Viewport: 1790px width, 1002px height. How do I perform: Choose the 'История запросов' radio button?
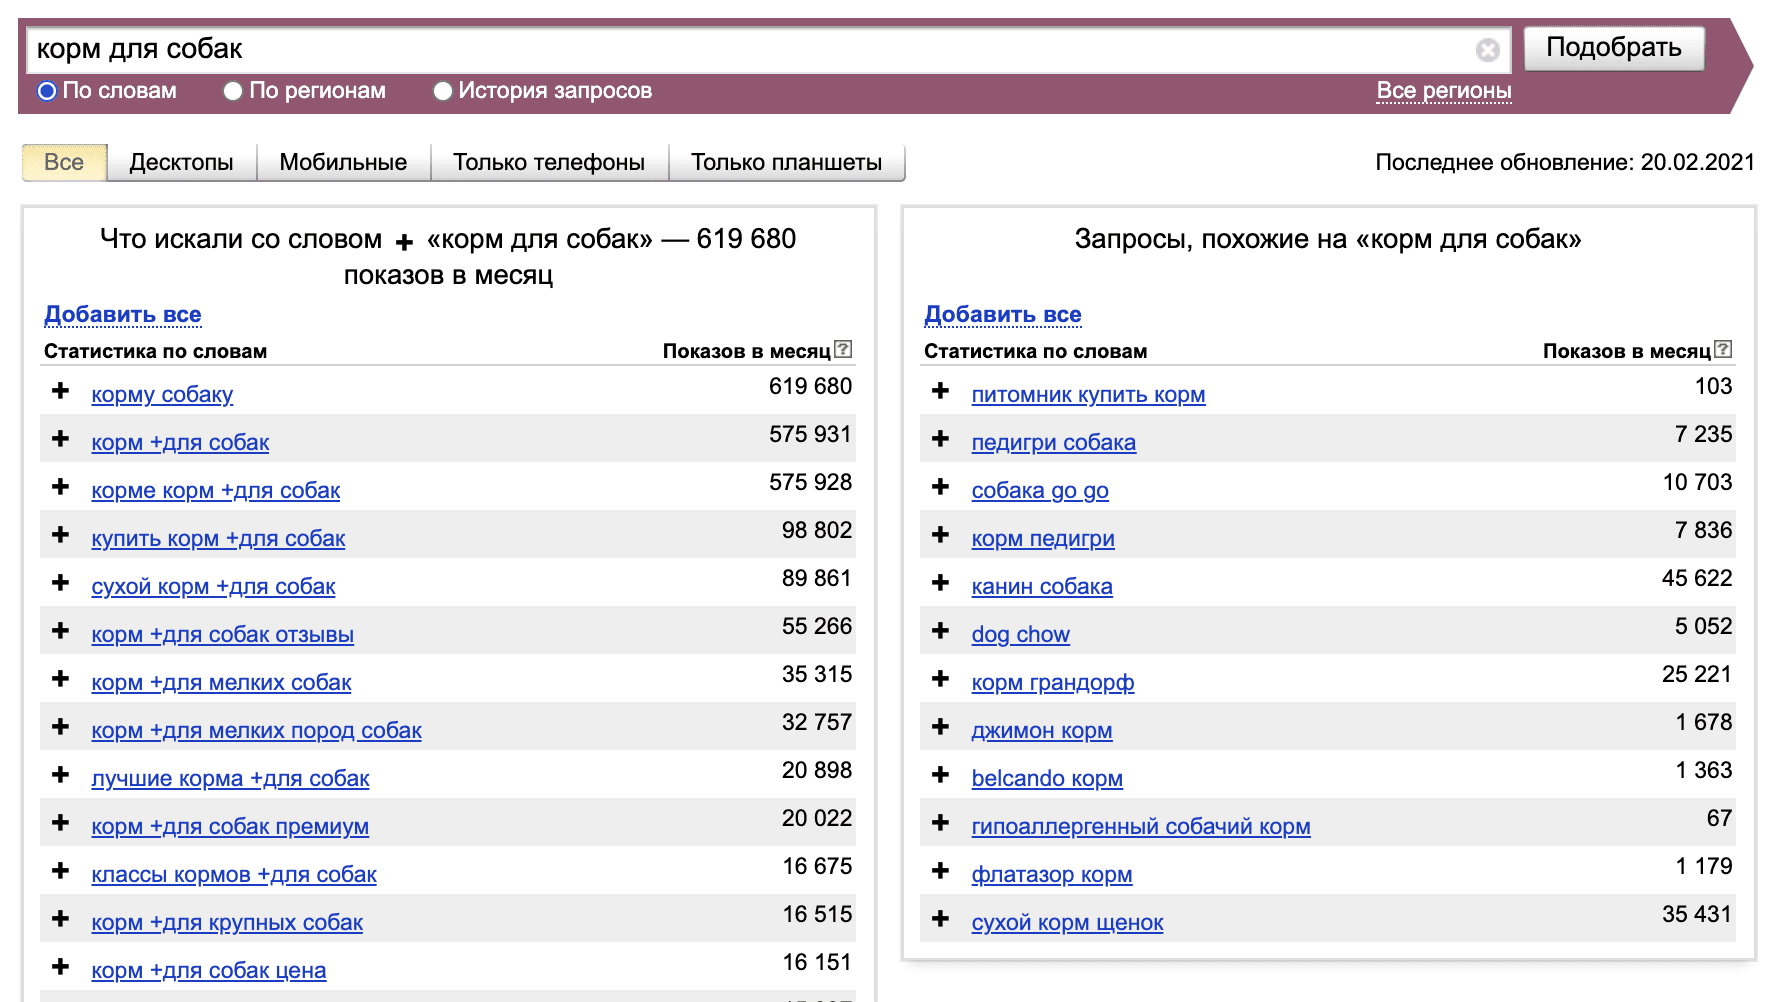coord(442,91)
